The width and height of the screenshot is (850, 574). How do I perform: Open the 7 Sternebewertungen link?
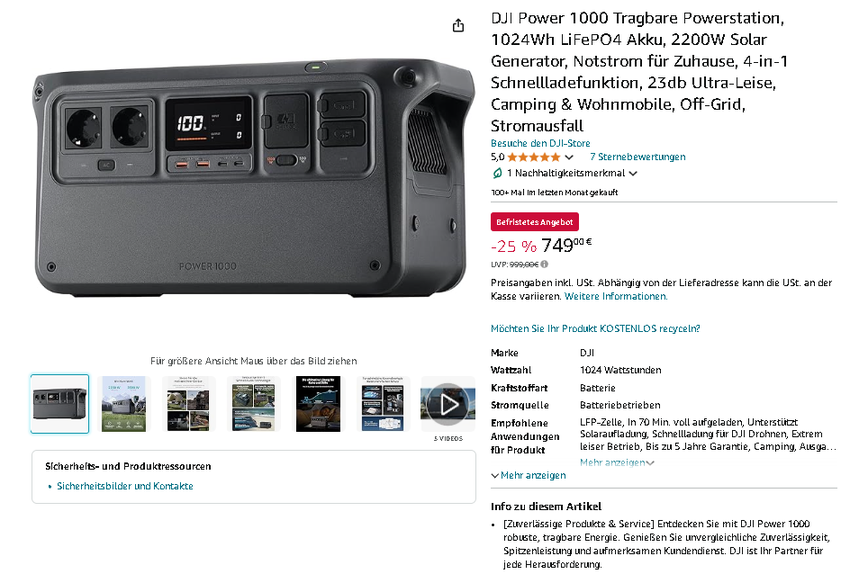pyautogui.click(x=638, y=157)
